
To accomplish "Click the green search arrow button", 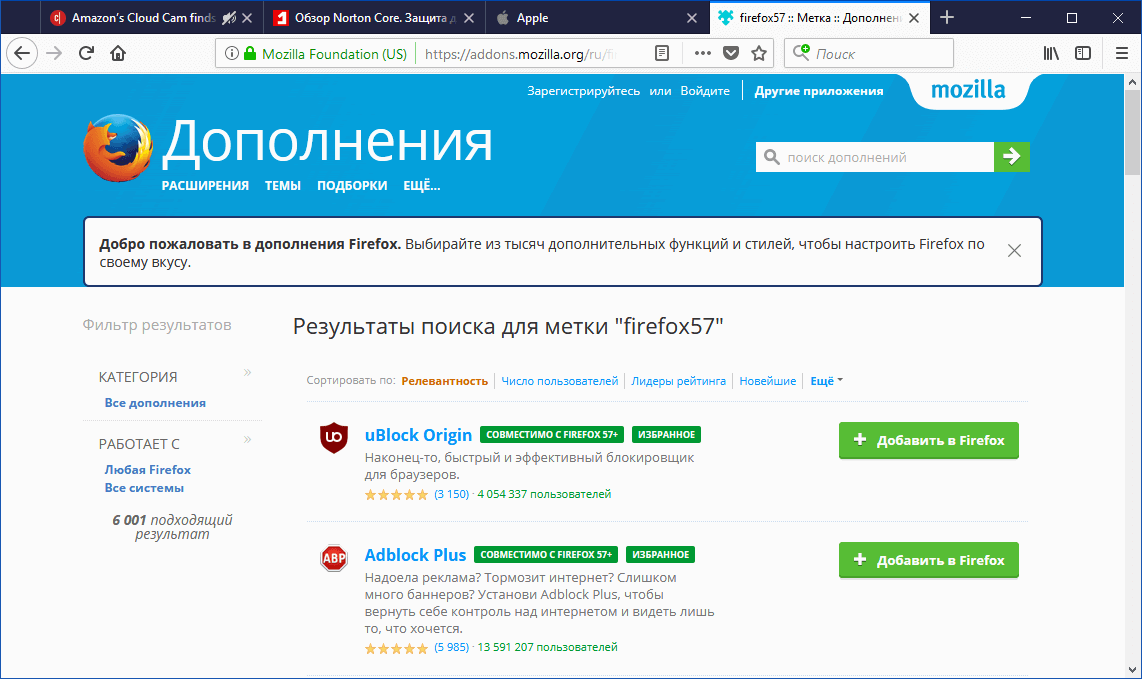I will pos(1011,157).
